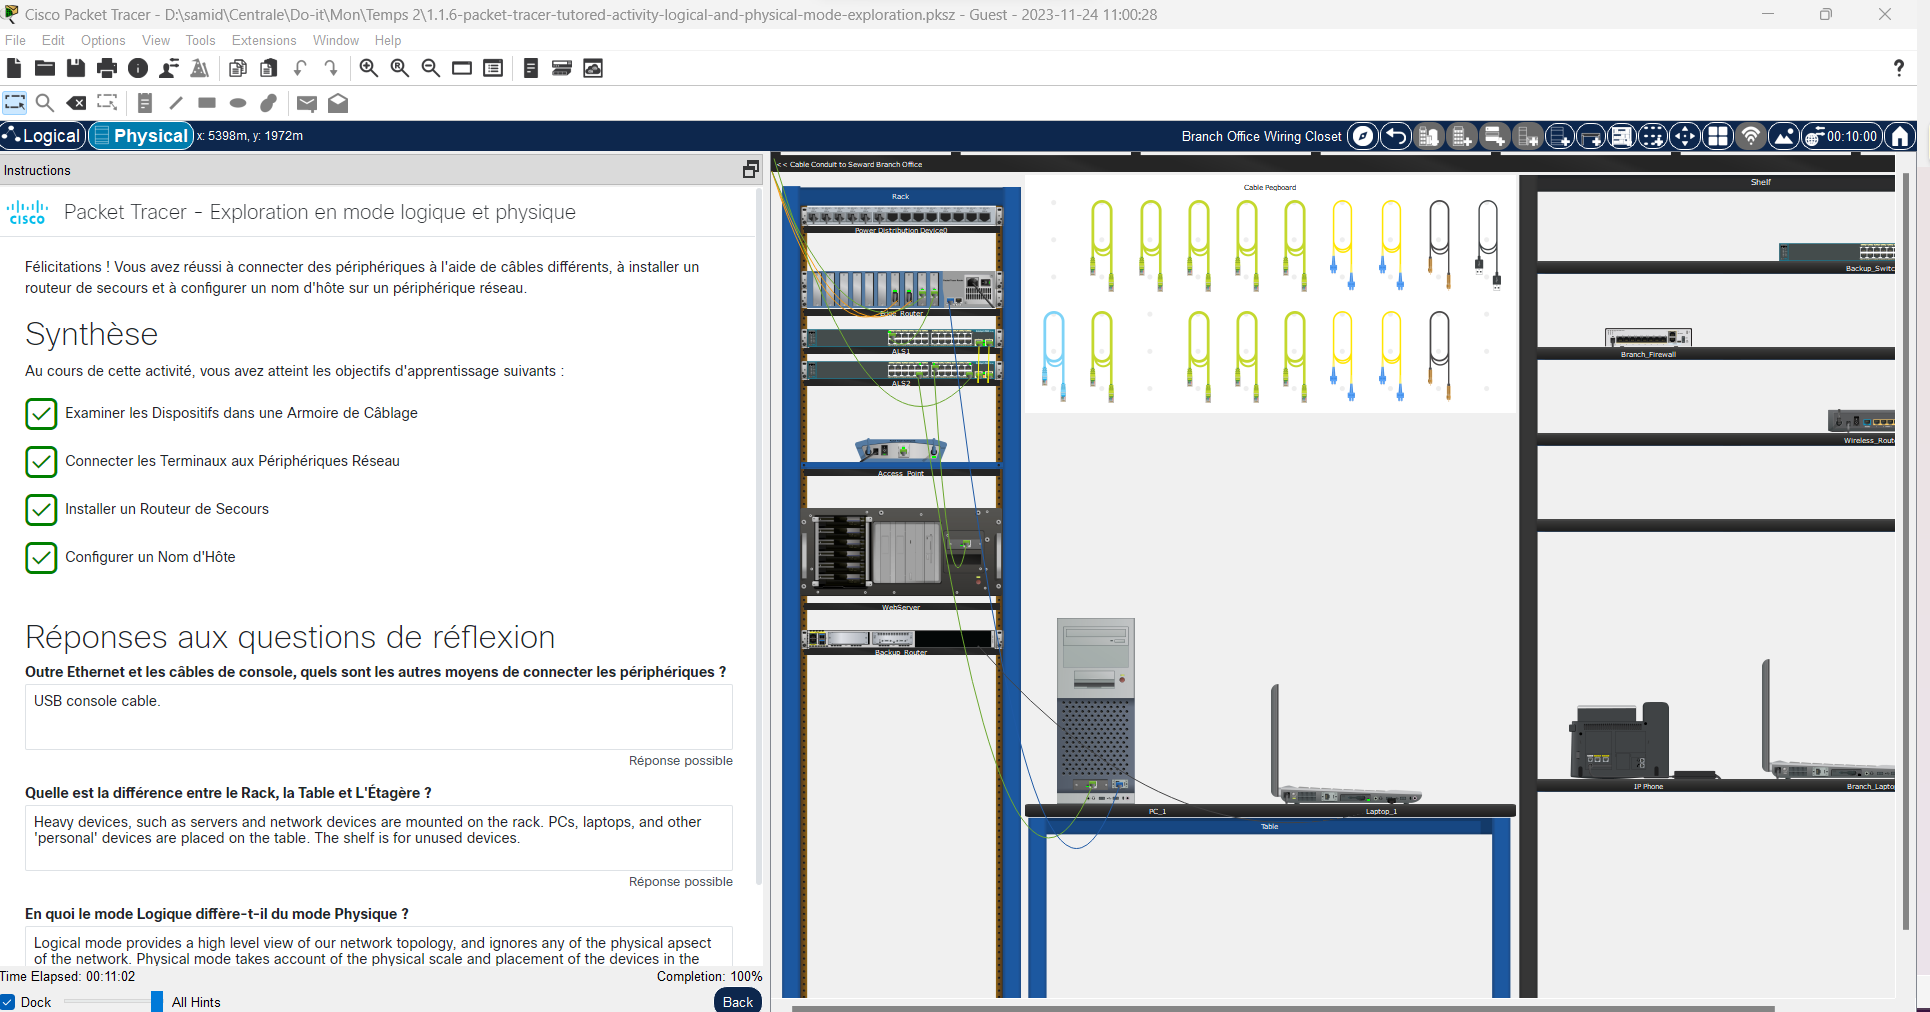Set background image mountain icon
The image size is (1930, 1012).
point(1783,136)
